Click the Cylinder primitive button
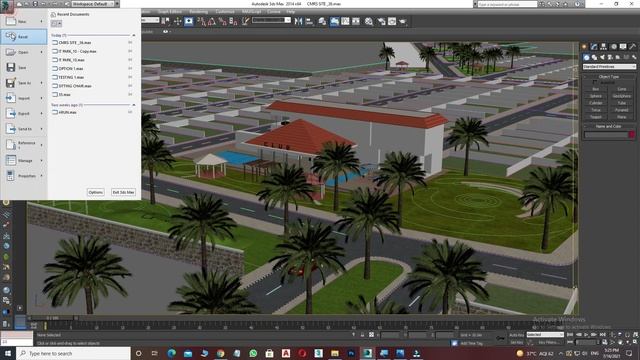 click(596, 103)
